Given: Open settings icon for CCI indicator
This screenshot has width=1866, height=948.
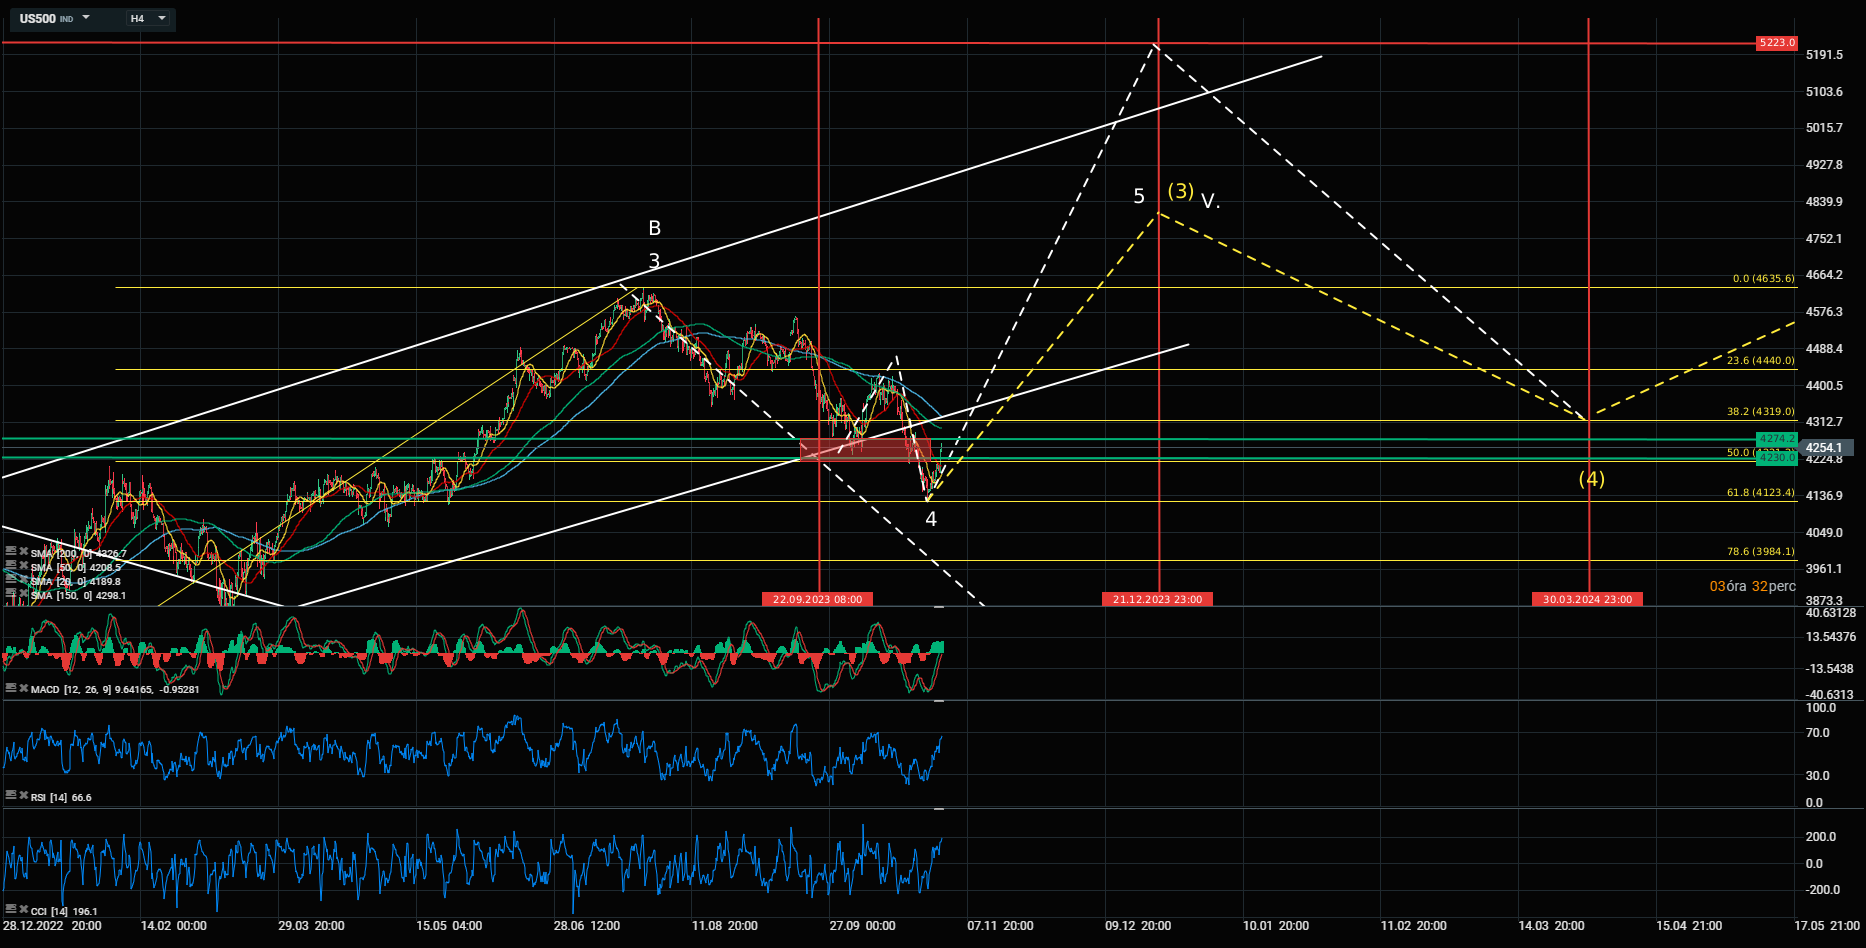Looking at the screenshot, I should click(x=11, y=910).
